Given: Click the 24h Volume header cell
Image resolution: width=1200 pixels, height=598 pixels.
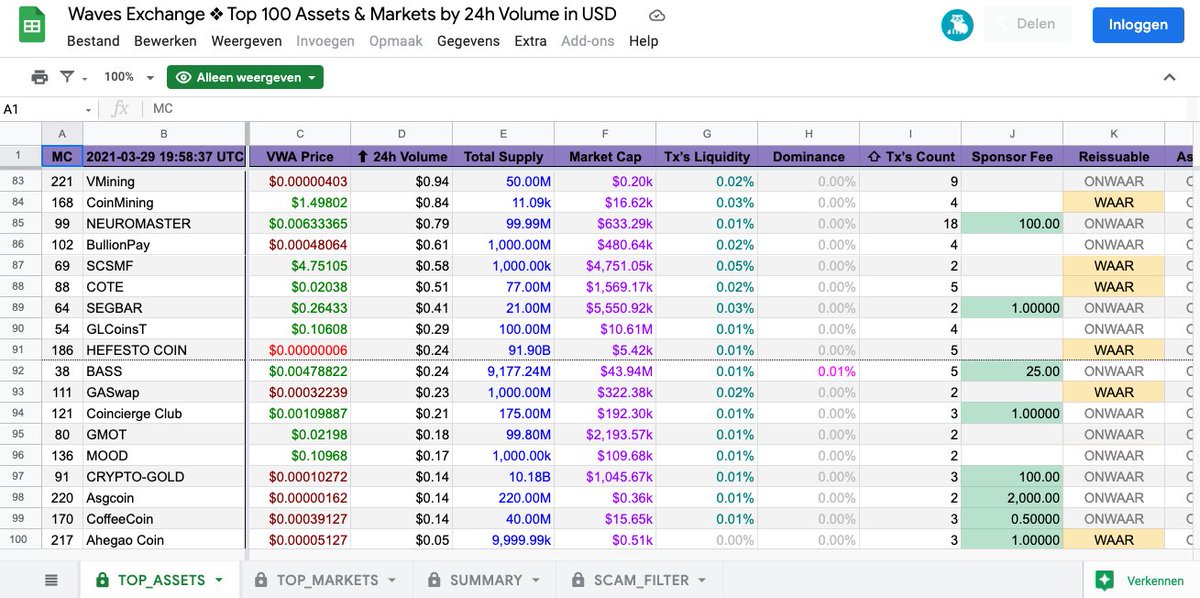Looking at the screenshot, I should (402, 156).
